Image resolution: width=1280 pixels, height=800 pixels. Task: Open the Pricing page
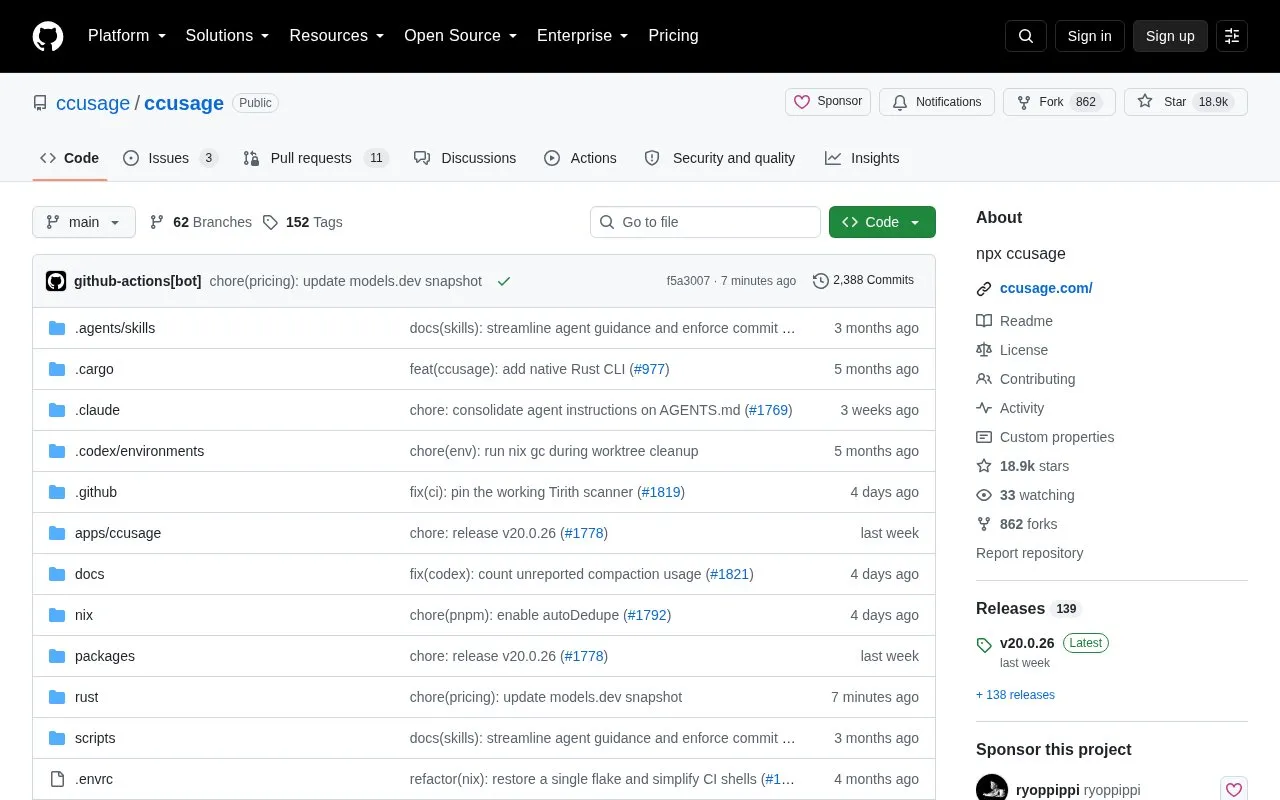673,36
